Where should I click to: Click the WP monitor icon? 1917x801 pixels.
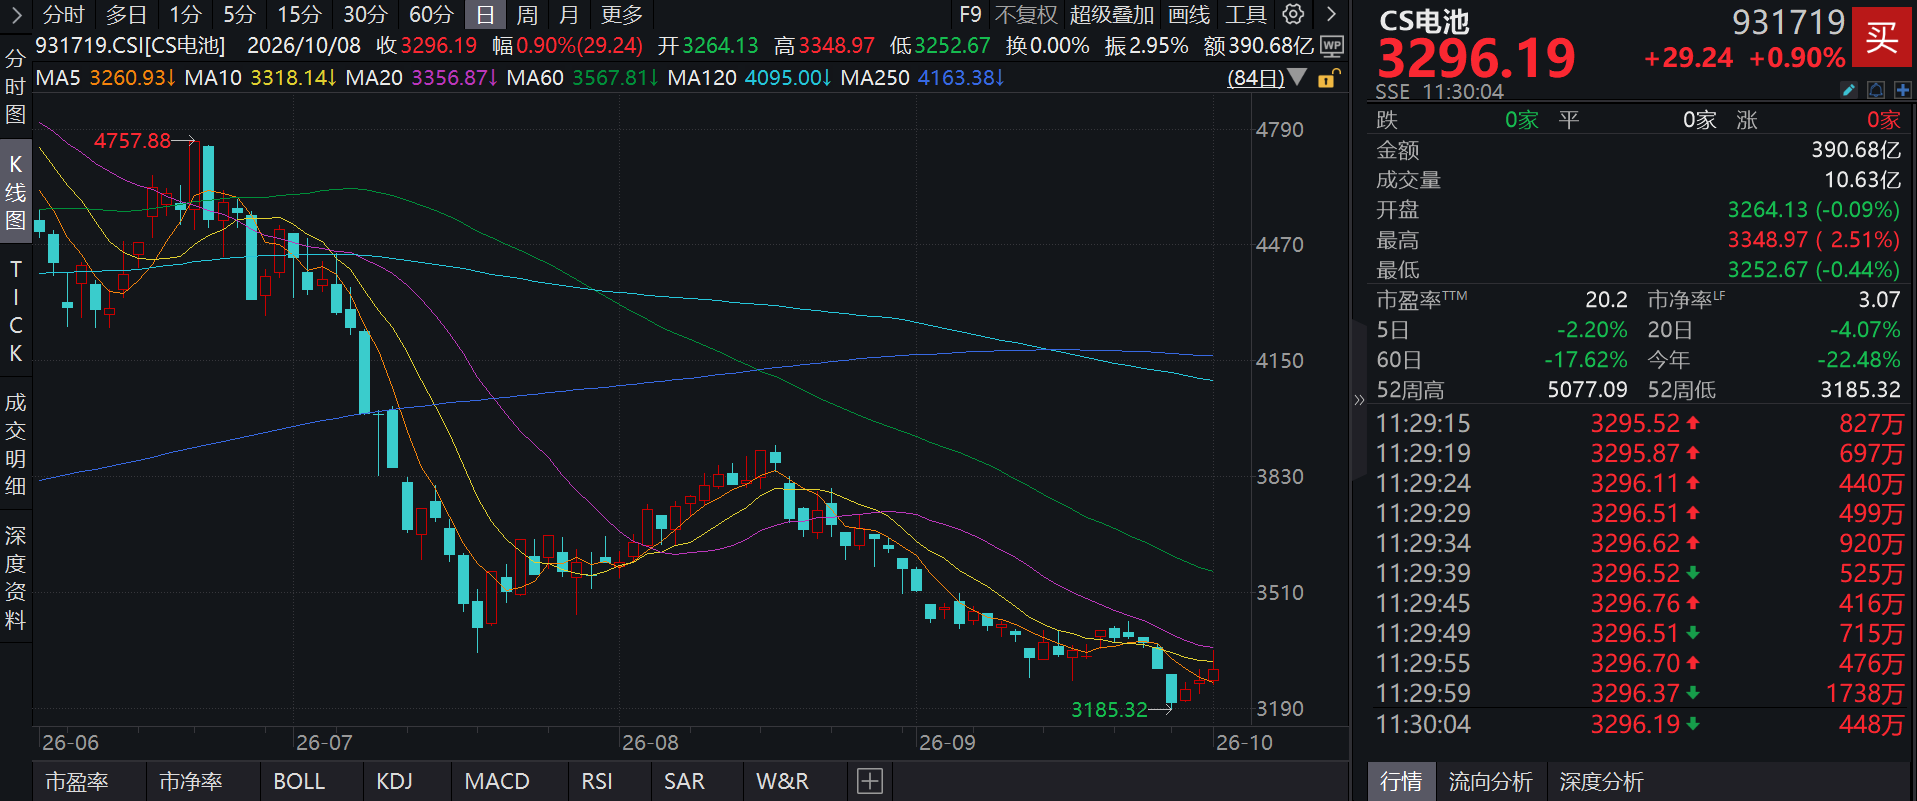pos(1332,46)
